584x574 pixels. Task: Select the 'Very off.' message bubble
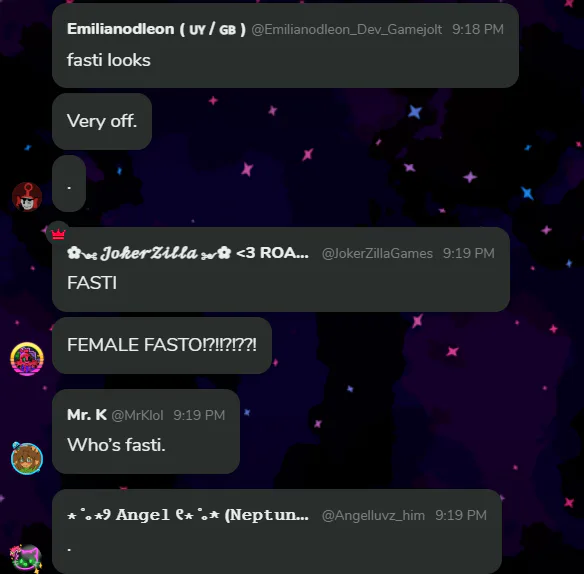[102, 121]
